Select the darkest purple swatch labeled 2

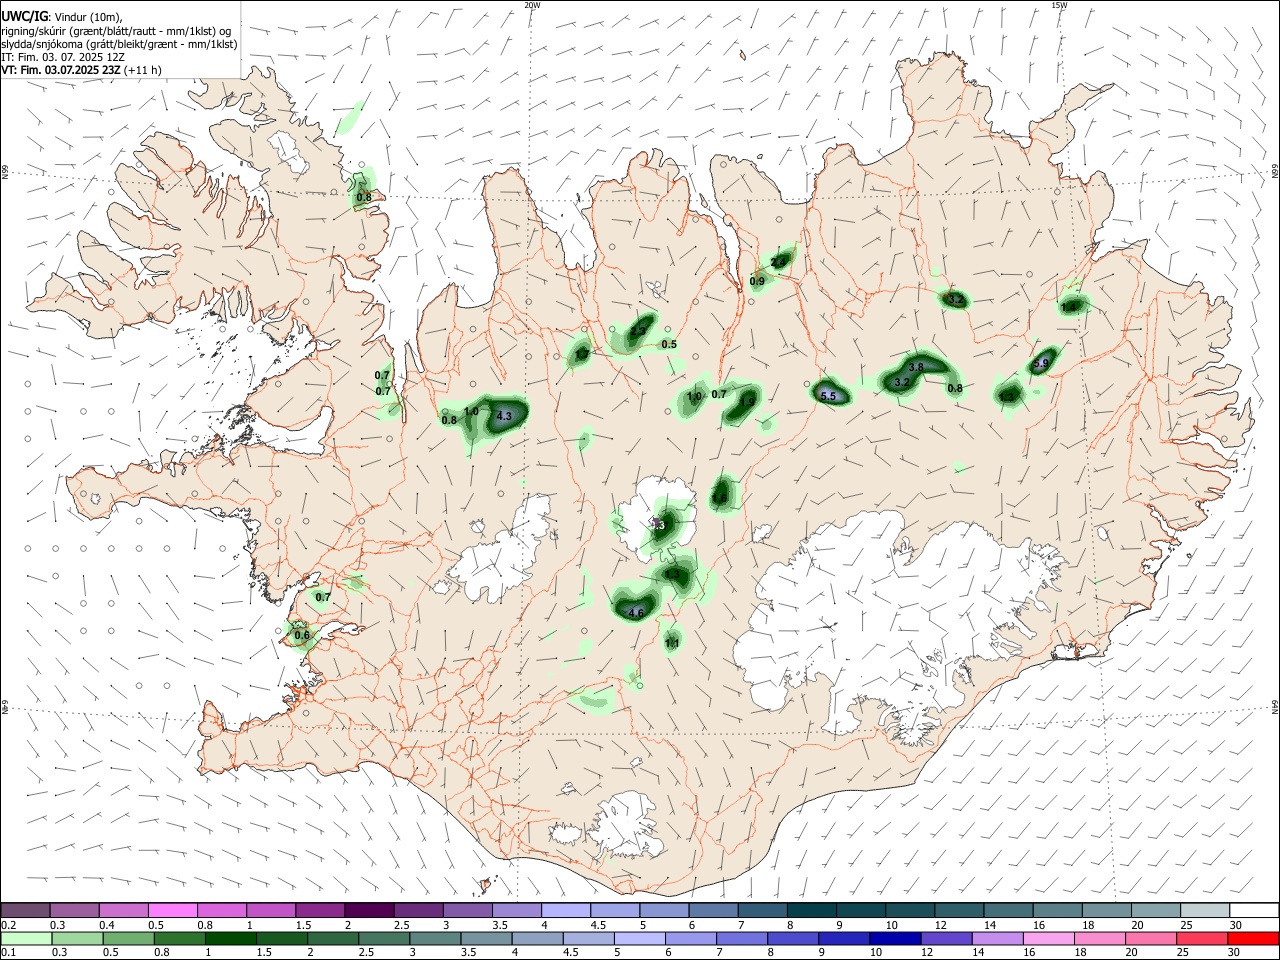coord(369,910)
